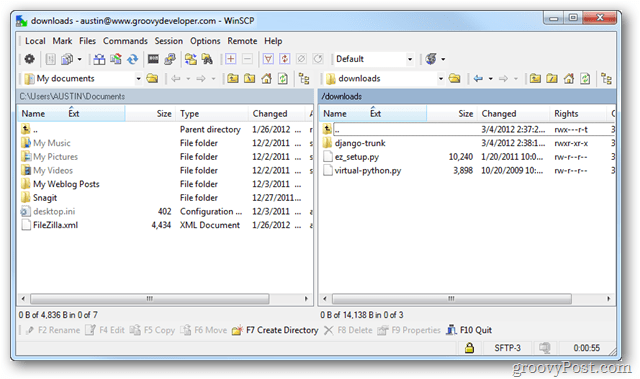Open the Help menu
Screen dimensions: 640x379
pyautogui.click(x=273, y=41)
